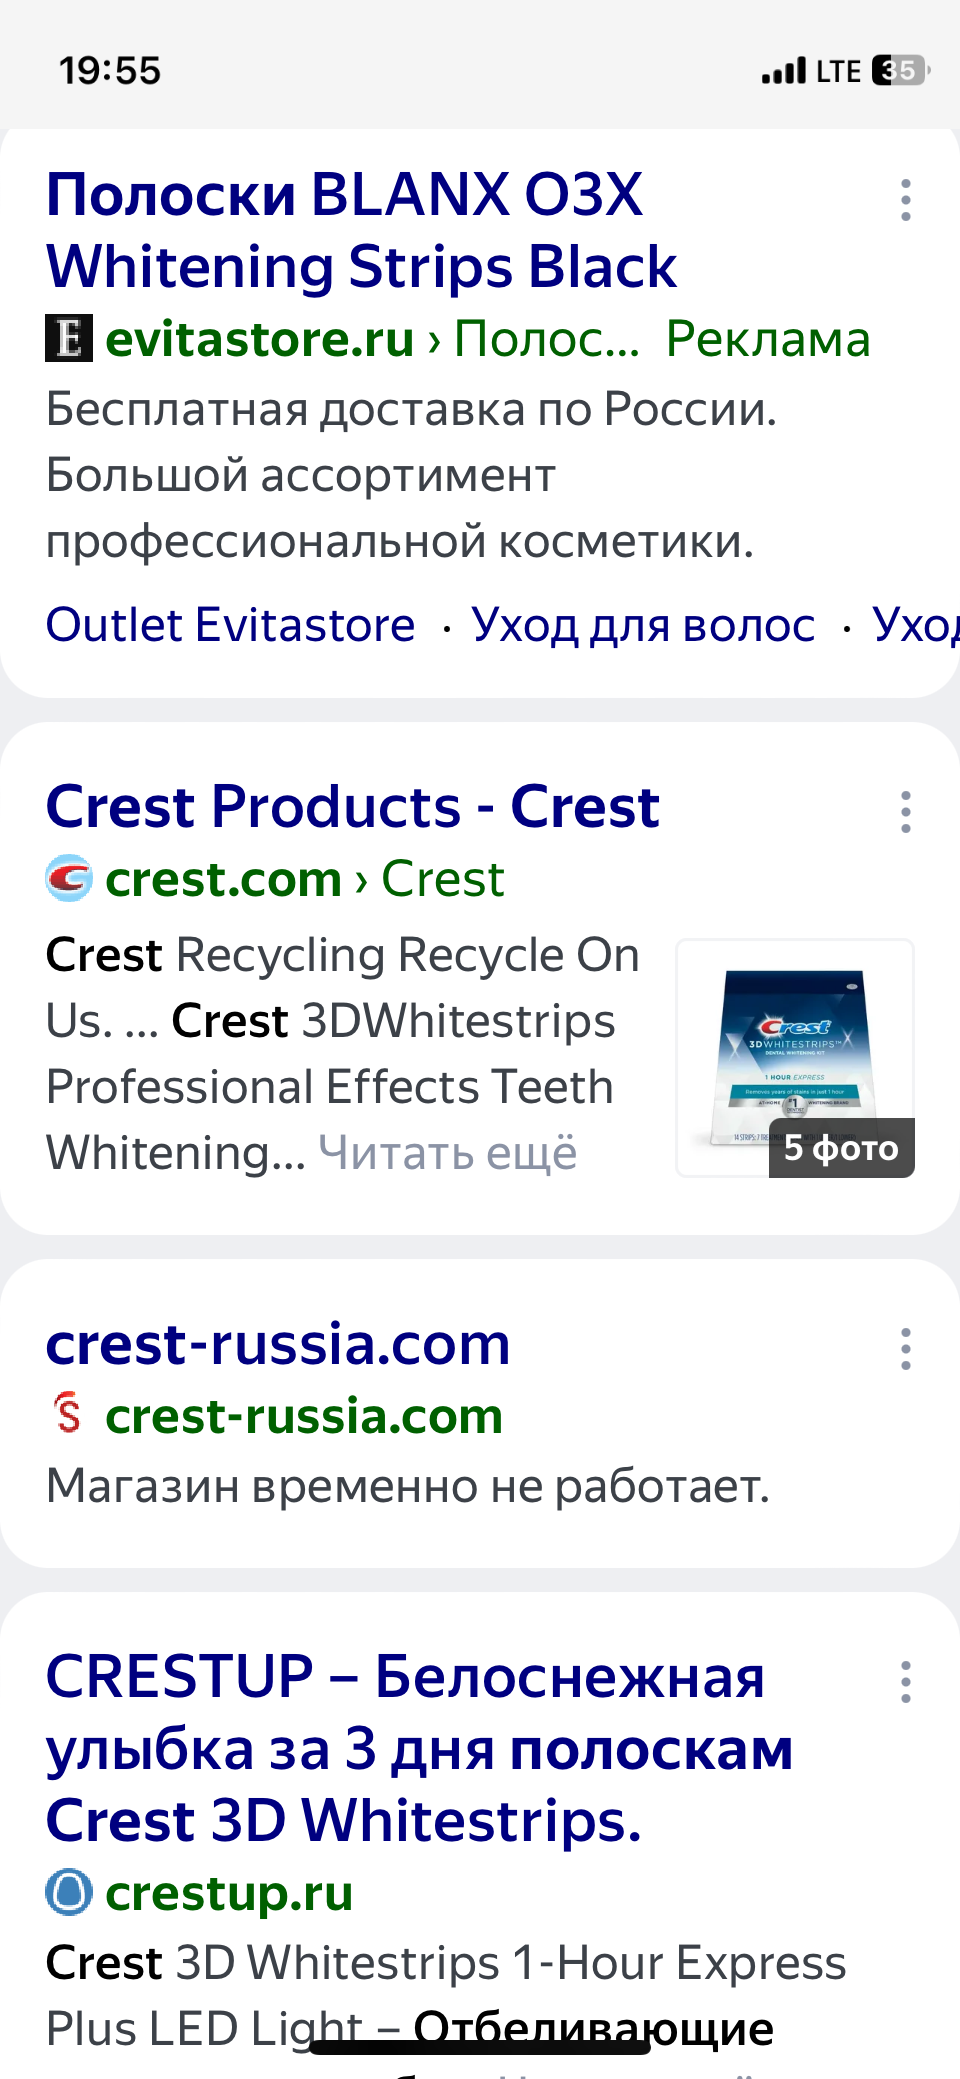
Task: Open three-dot menu for CRESTUP result
Action: 906,1682
